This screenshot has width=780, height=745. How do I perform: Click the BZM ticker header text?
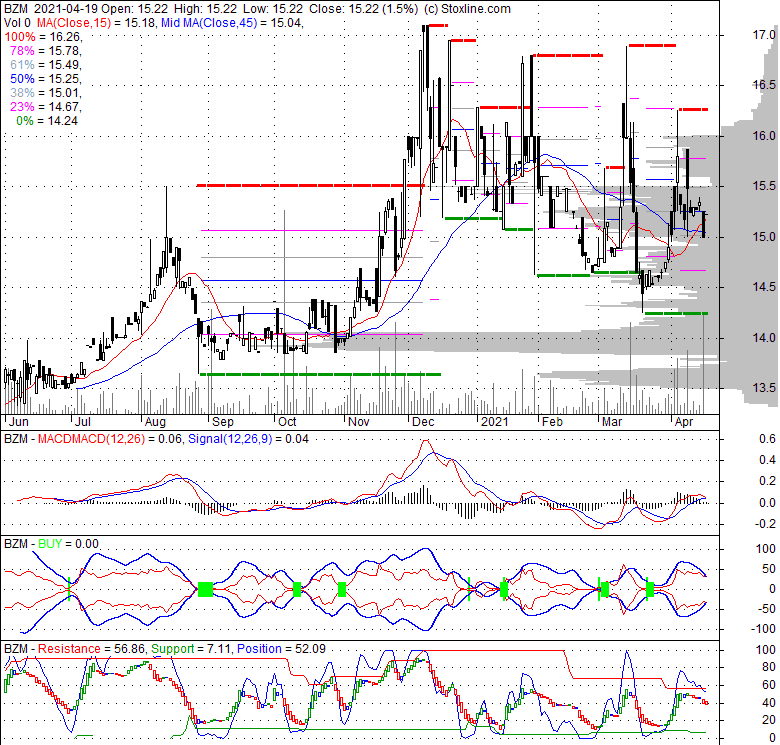point(15,9)
